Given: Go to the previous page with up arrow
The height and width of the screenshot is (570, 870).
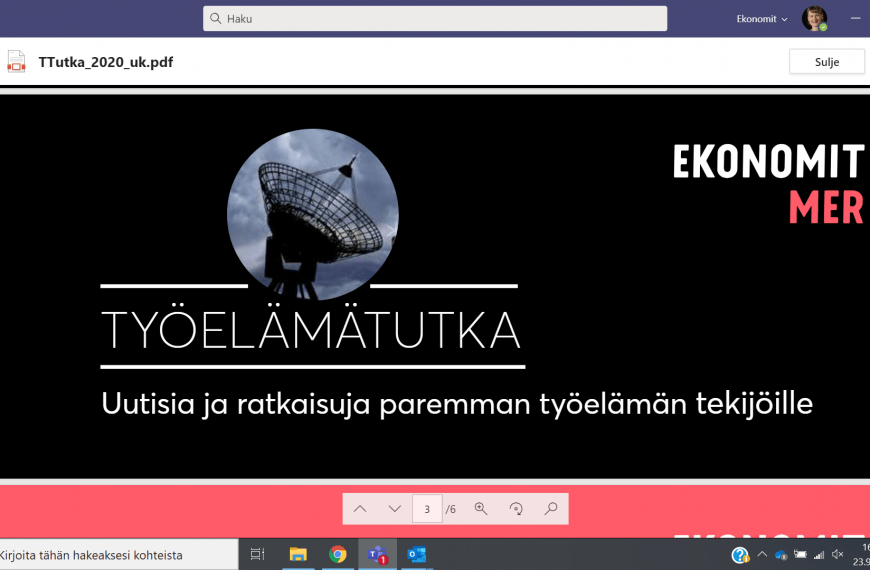Looking at the screenshot, I should tap(360, 508).
